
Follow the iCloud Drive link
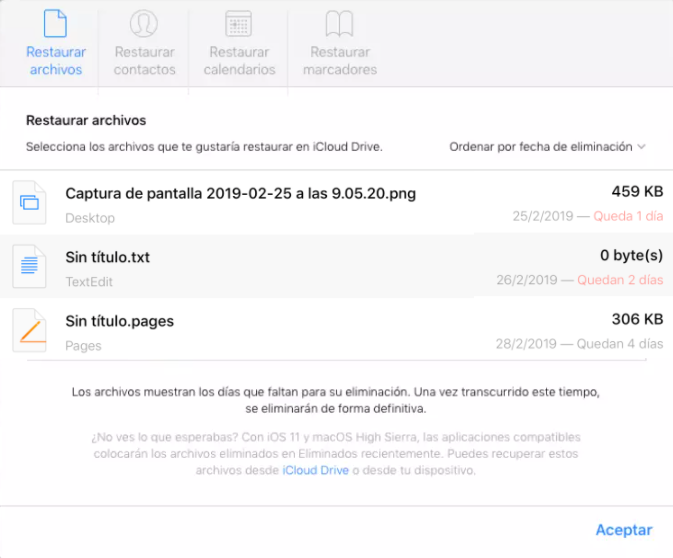(315, 470)
